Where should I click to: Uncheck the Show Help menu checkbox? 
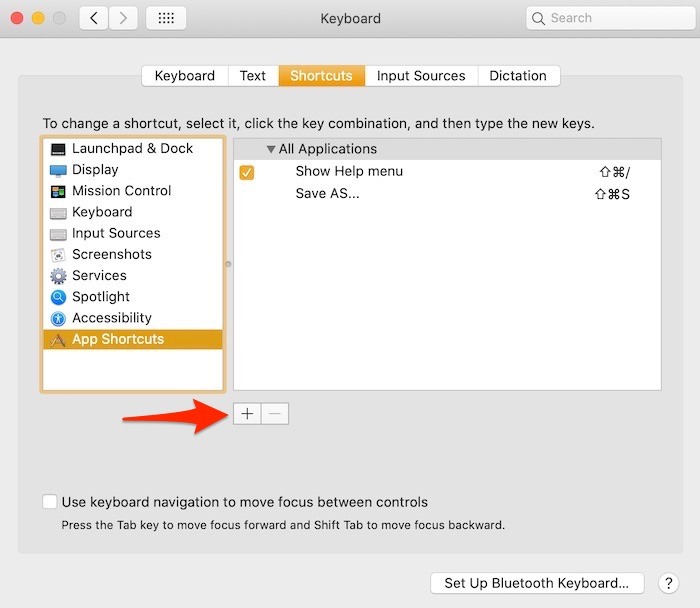coord(246,172)
